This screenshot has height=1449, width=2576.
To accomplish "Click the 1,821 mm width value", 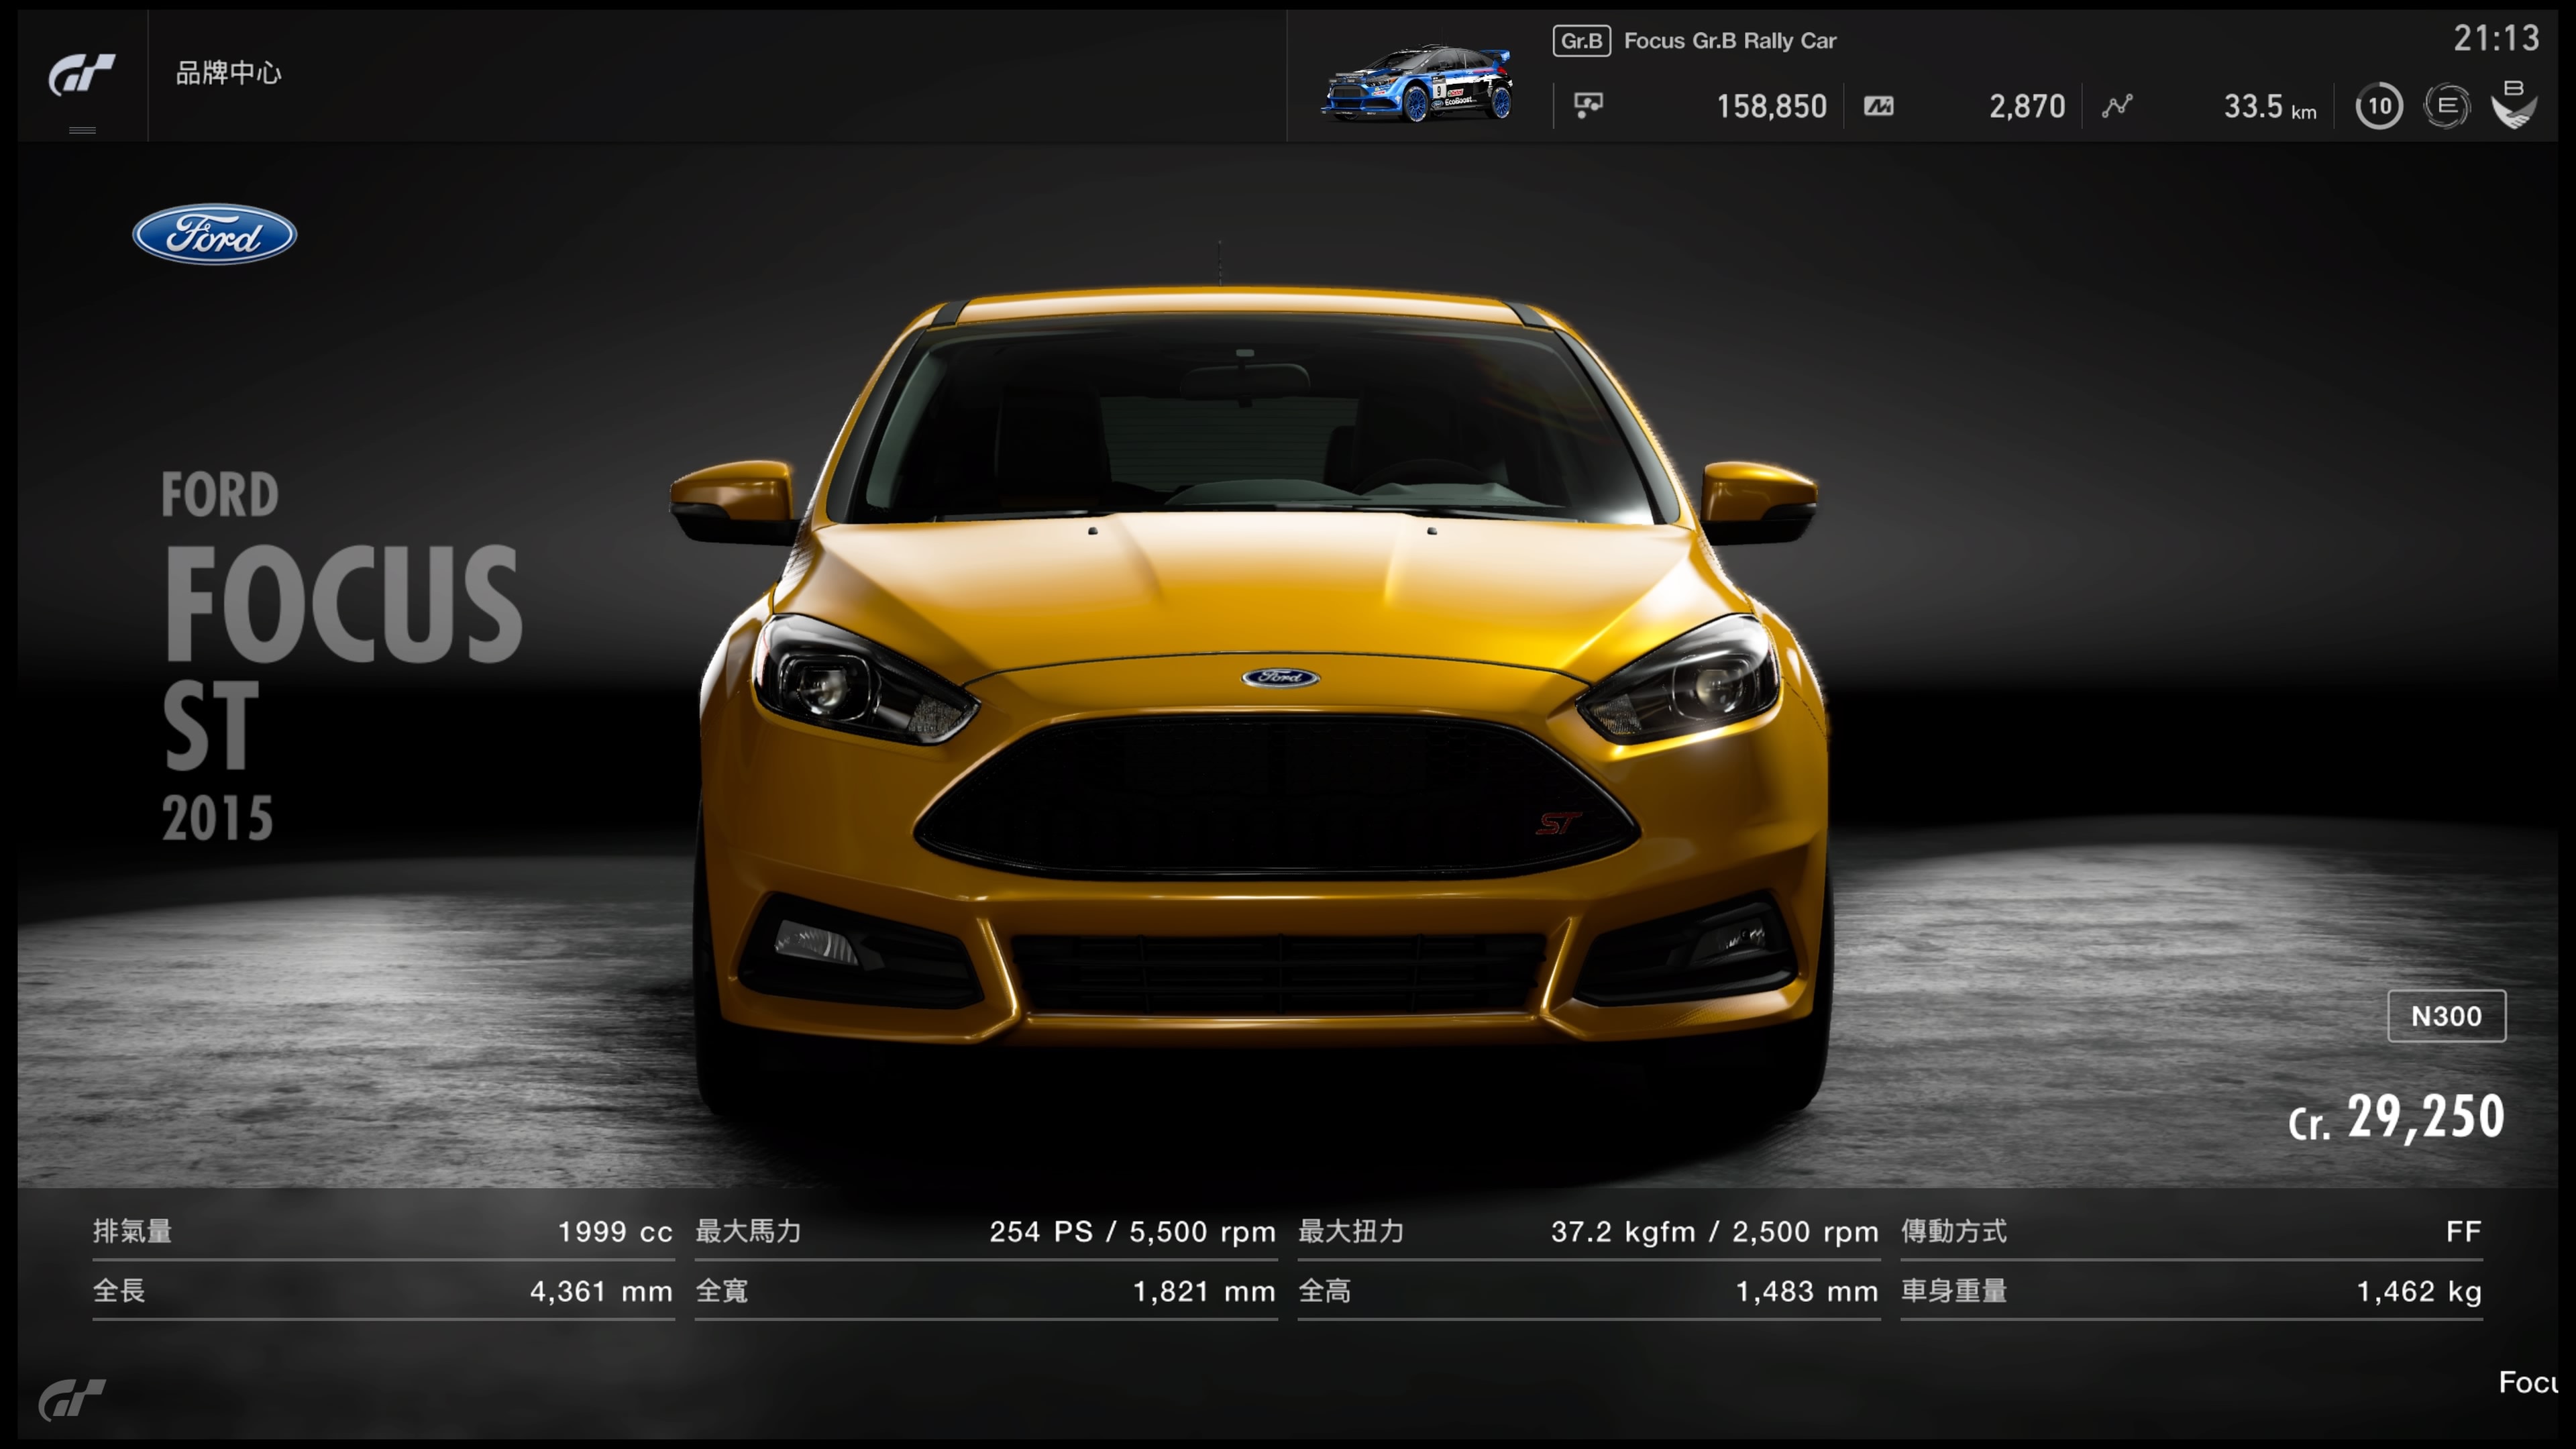I will coord(1204,1292).
